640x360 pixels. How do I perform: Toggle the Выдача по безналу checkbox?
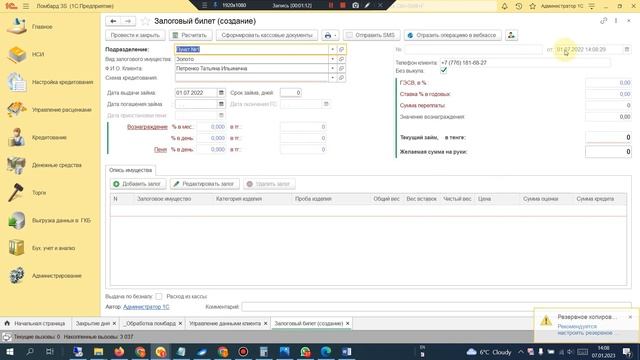tap(159, 296)
